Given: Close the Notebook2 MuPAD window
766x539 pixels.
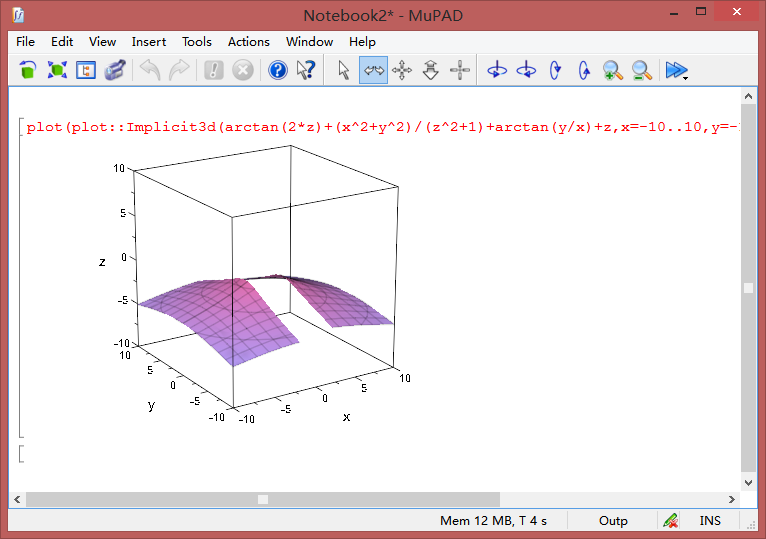Looking at the screenshot, I should coord(737,12).
